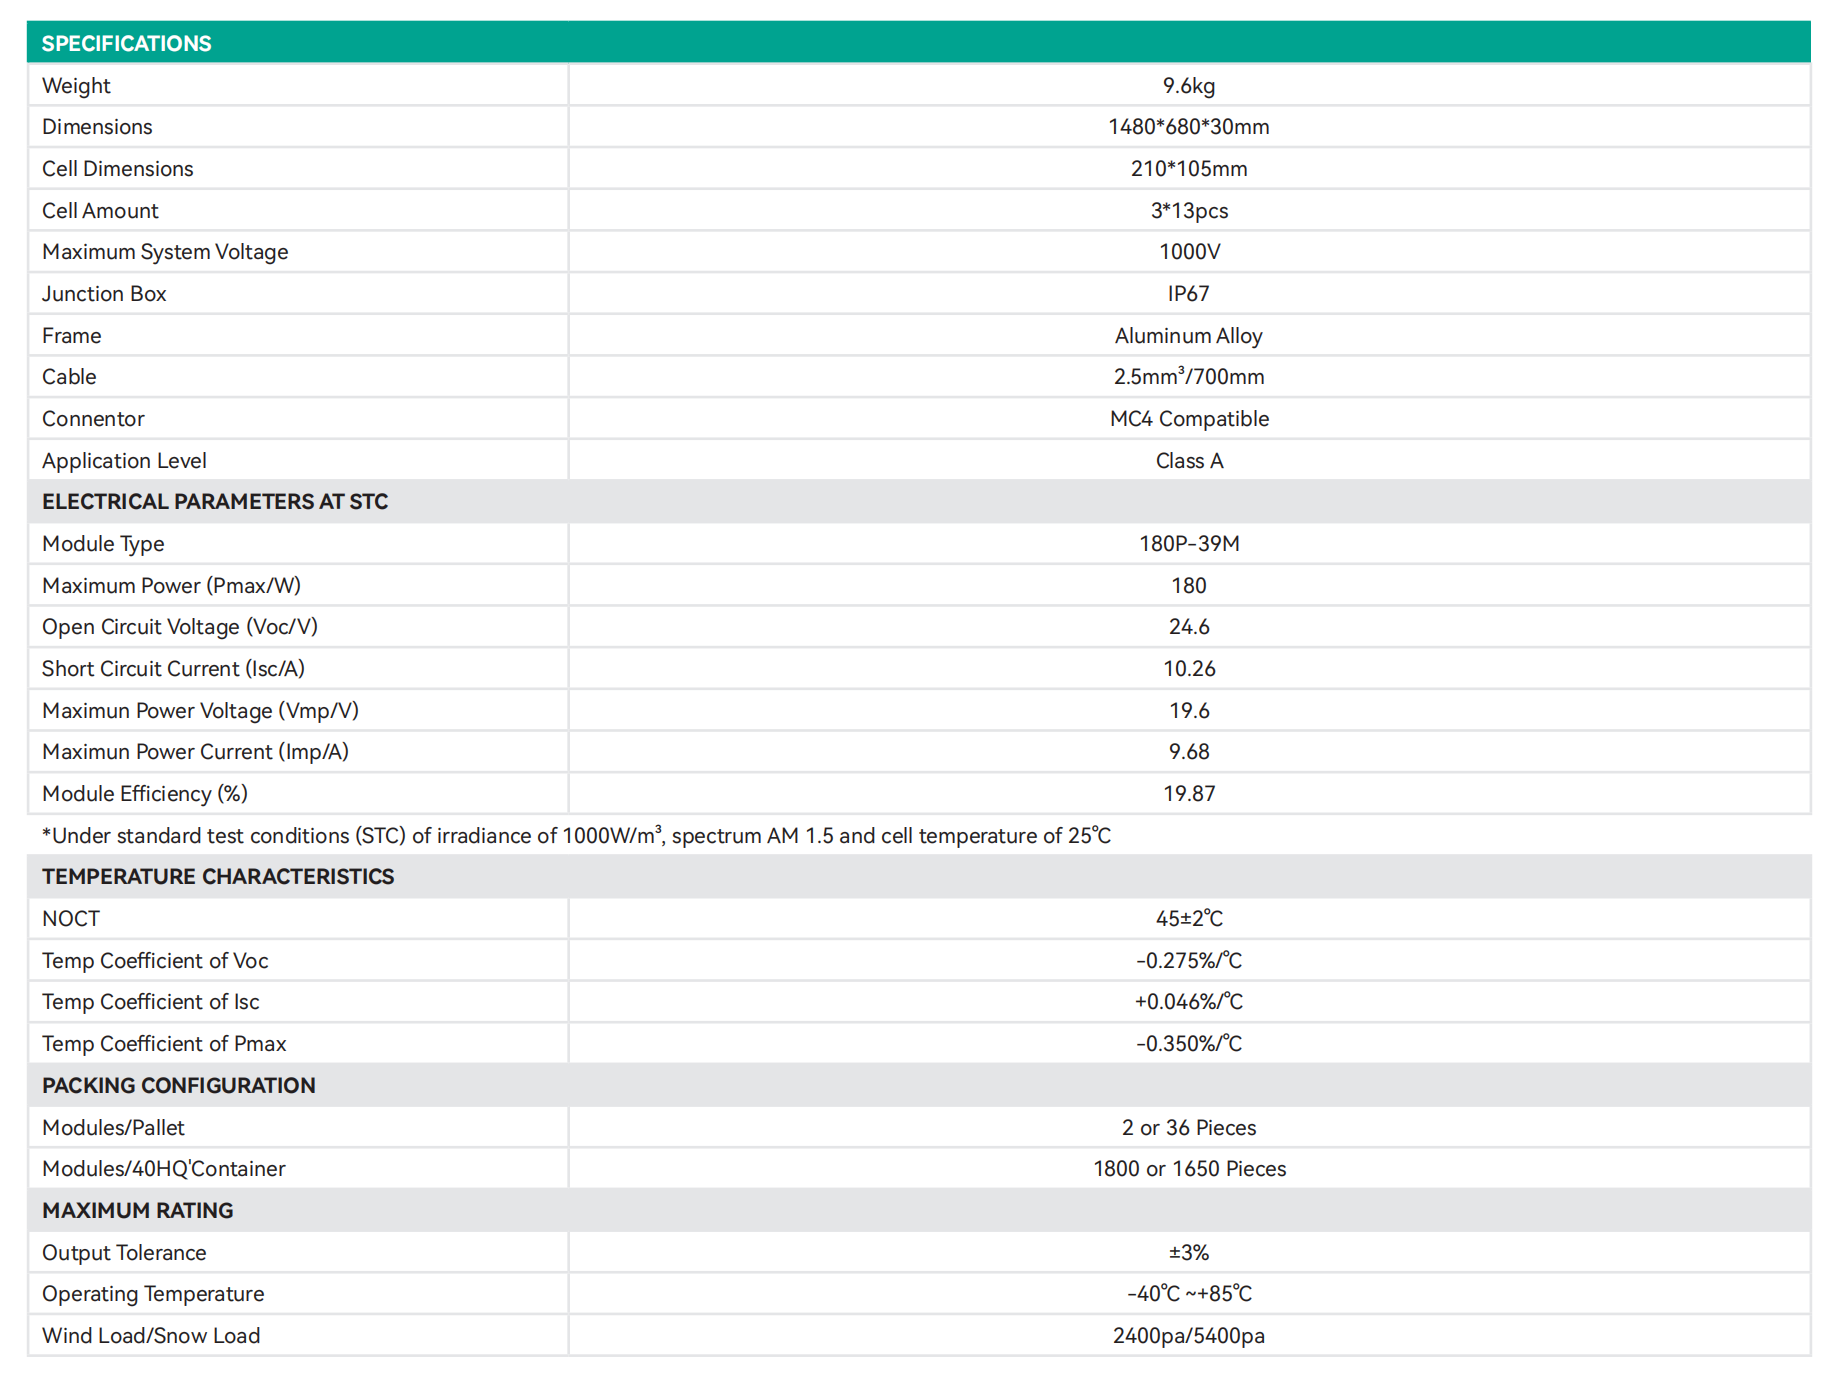1842x1386 pixels.
Task: Click the STC standard test conditions footnote
Action: click(576, 836)
